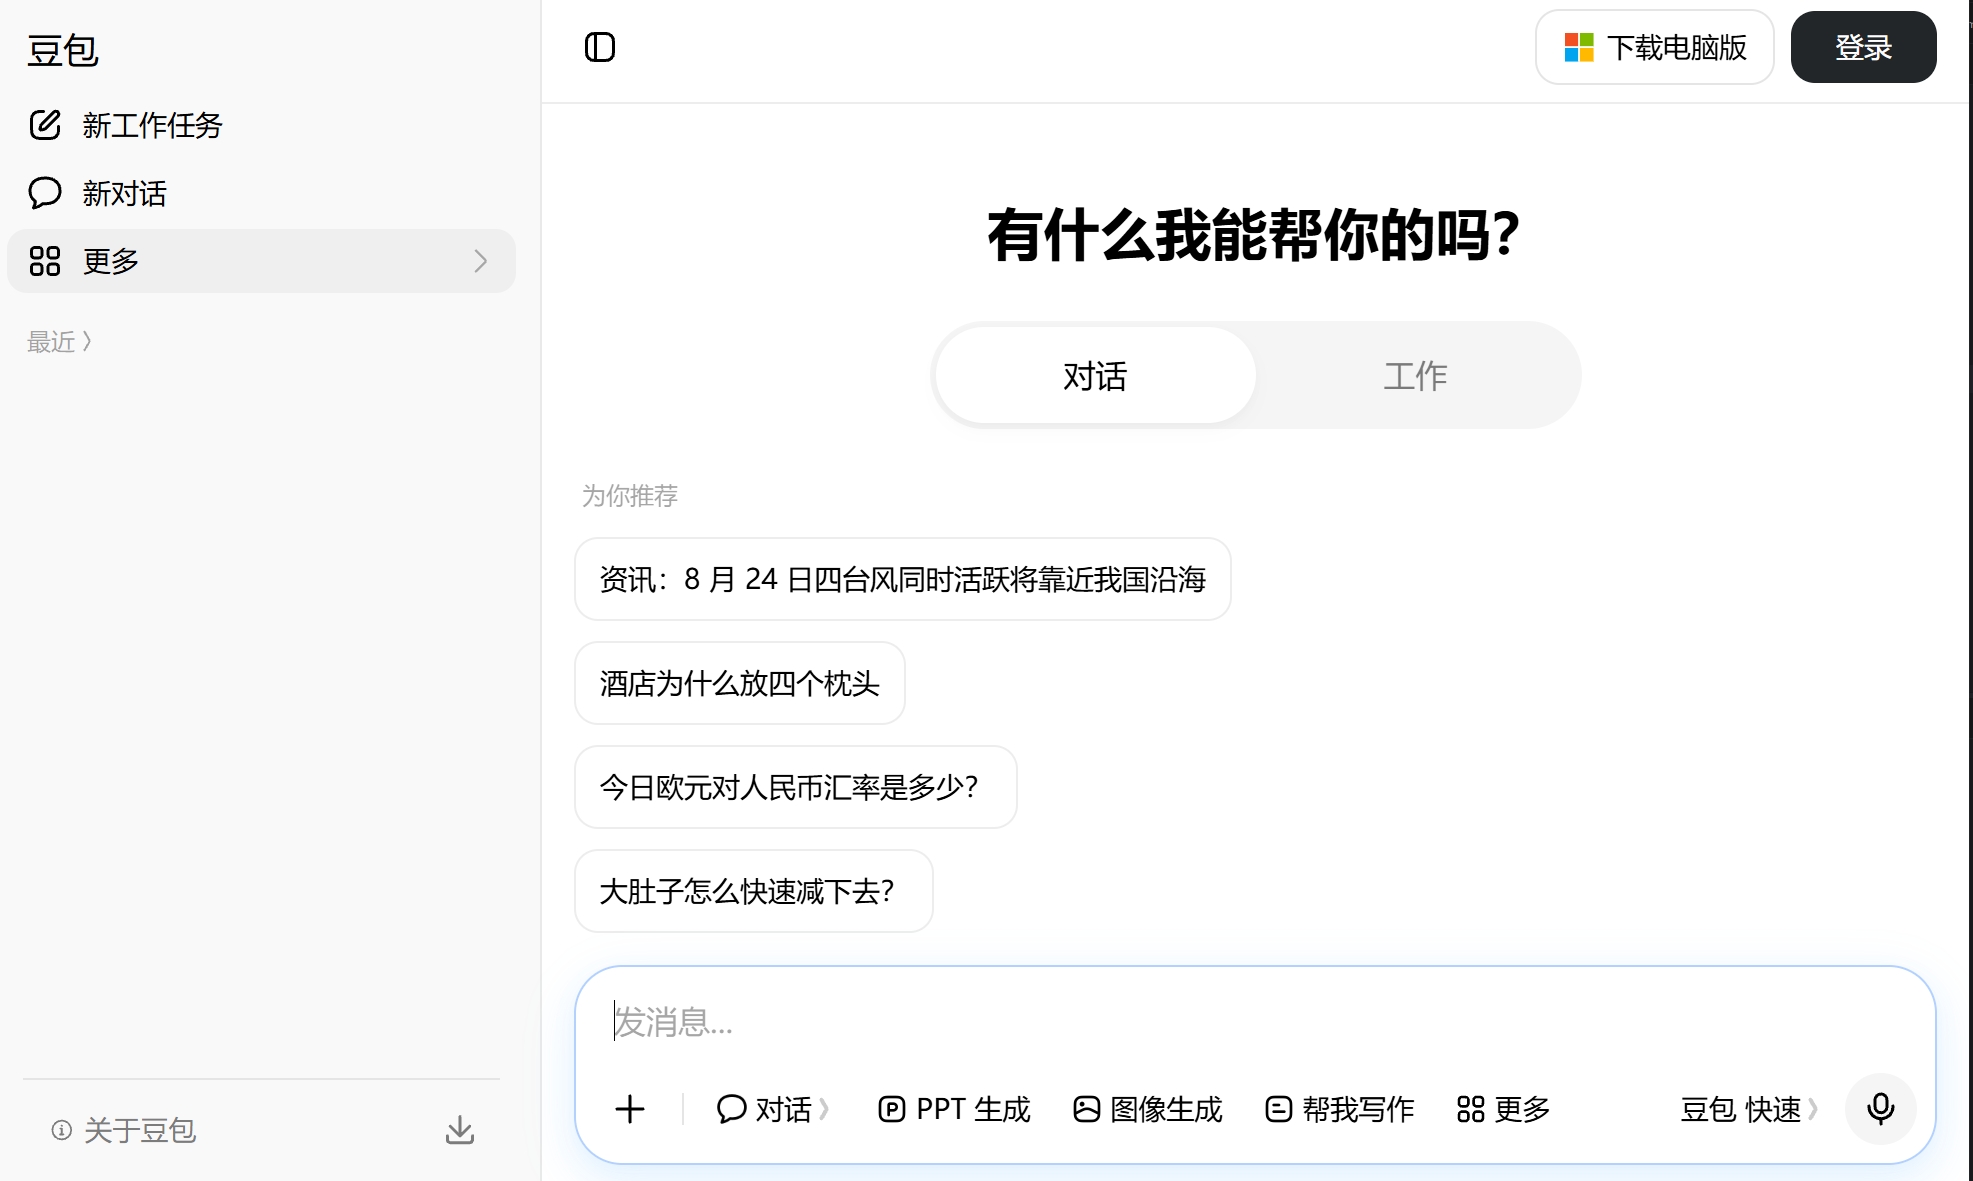1973x1181 pixels.
Task: Select PPT 生成 skill
Action: [x=954, y=1109]
